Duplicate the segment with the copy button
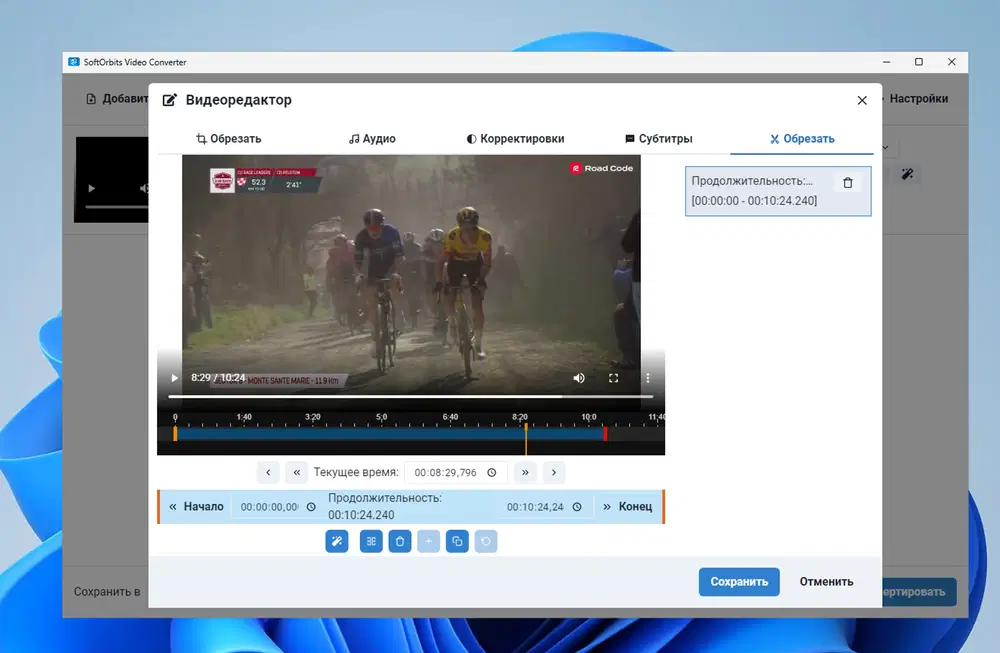This screenshot has width=1000, height=653. click(457, 541)
